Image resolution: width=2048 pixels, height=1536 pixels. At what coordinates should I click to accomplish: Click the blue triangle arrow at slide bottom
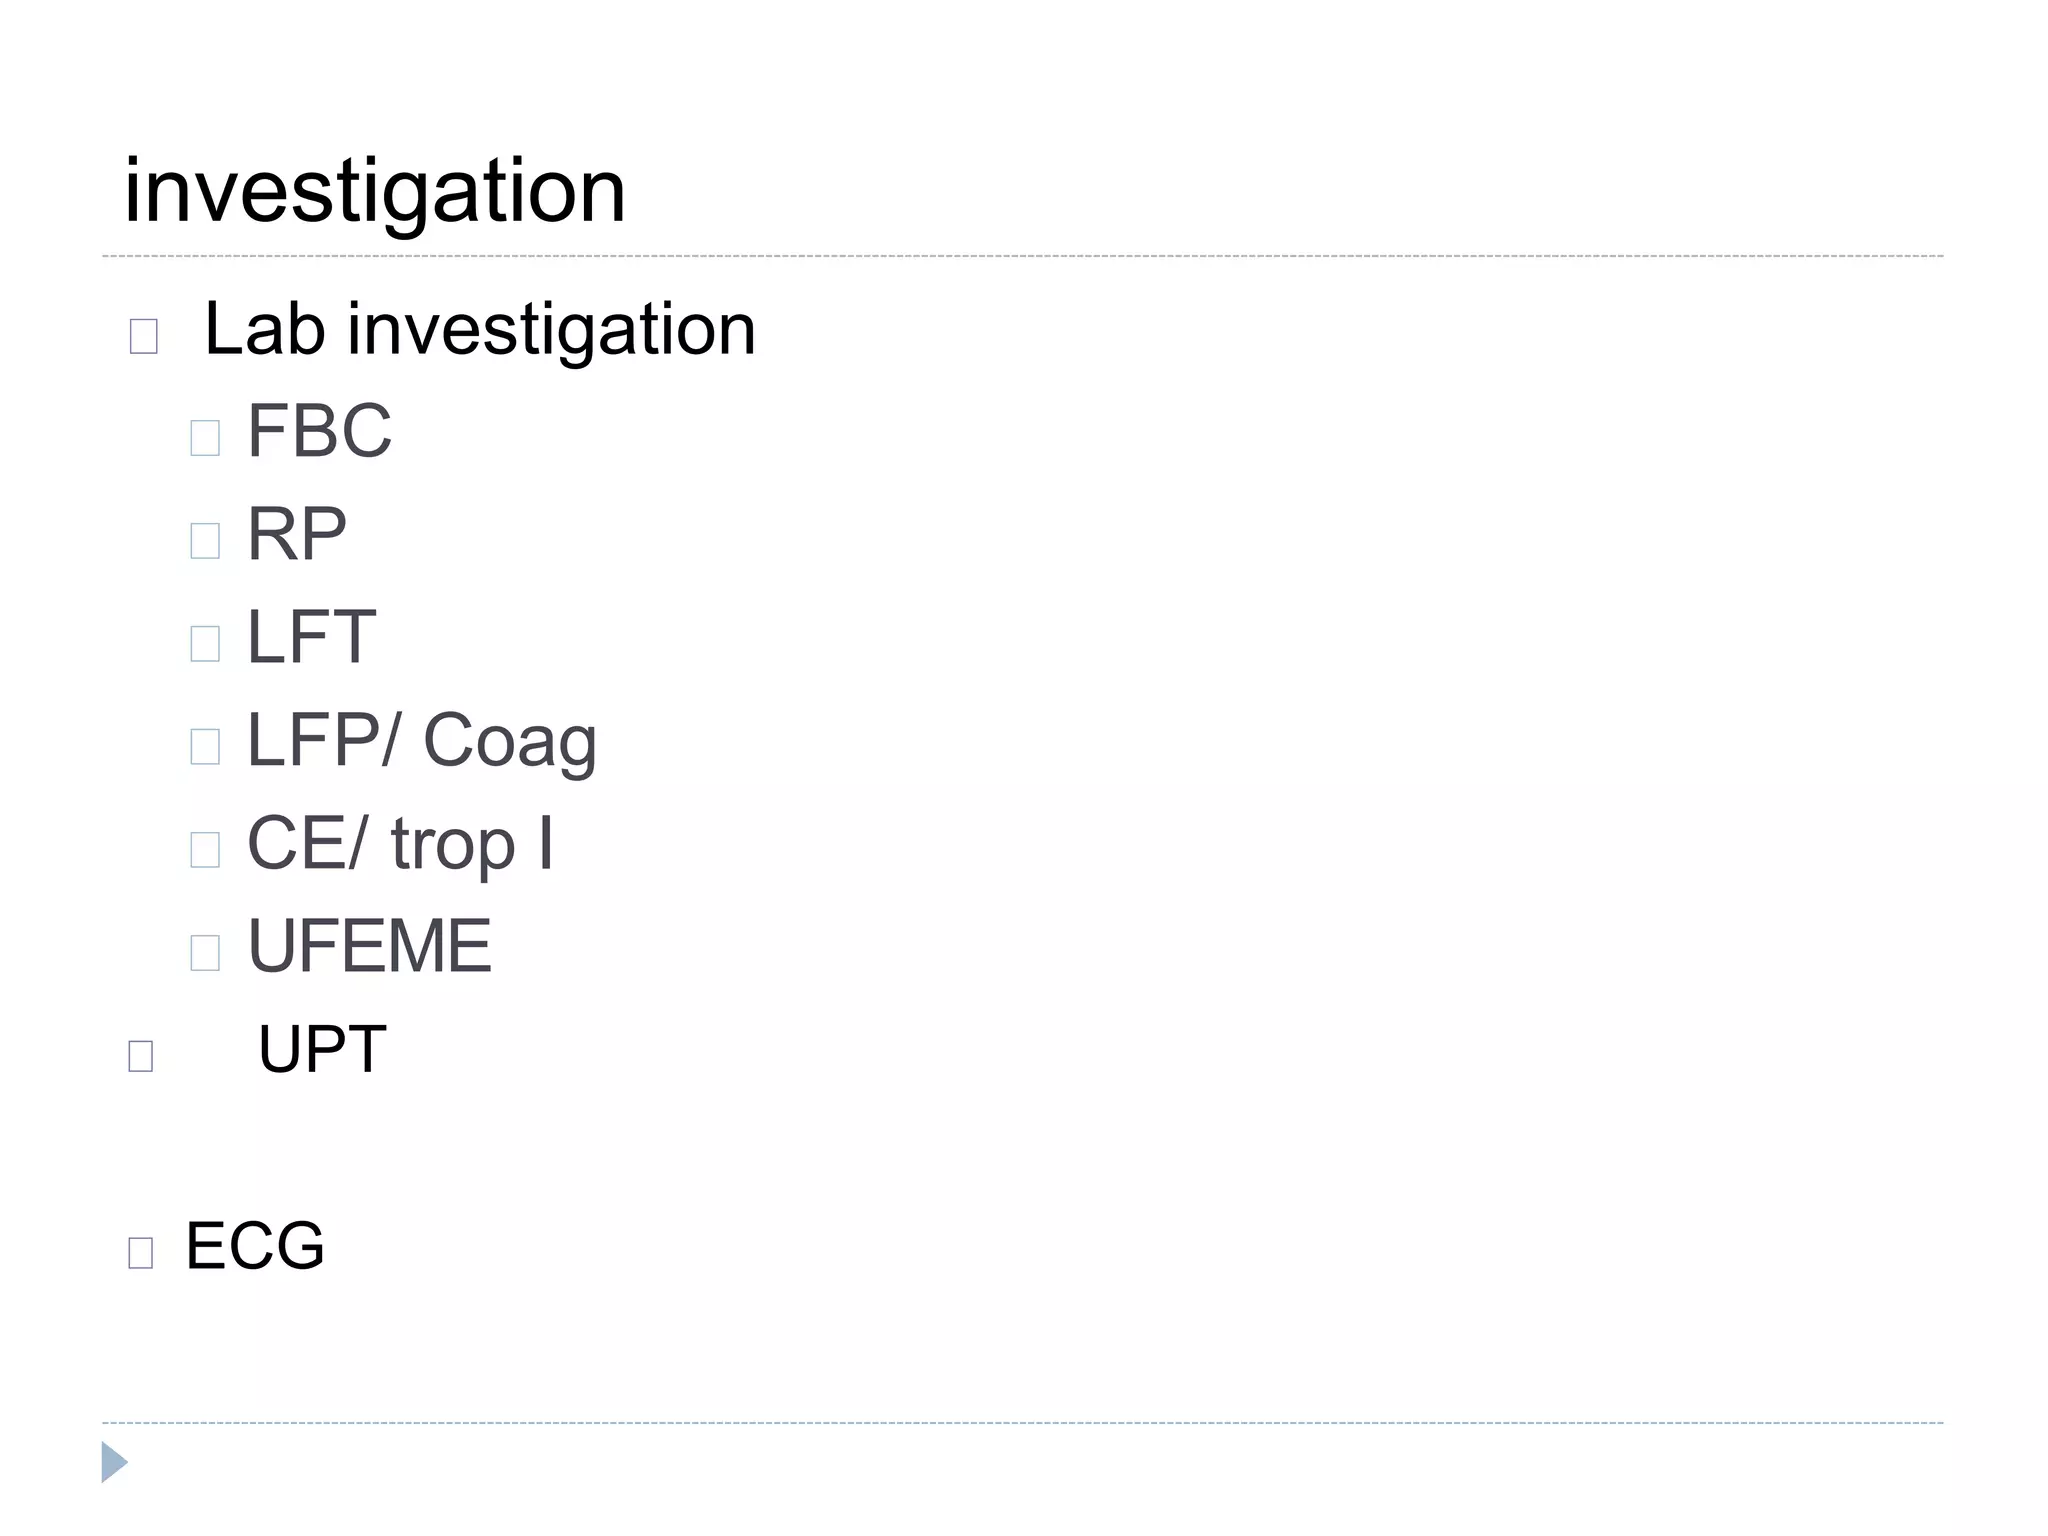[x=113, y=1462]
